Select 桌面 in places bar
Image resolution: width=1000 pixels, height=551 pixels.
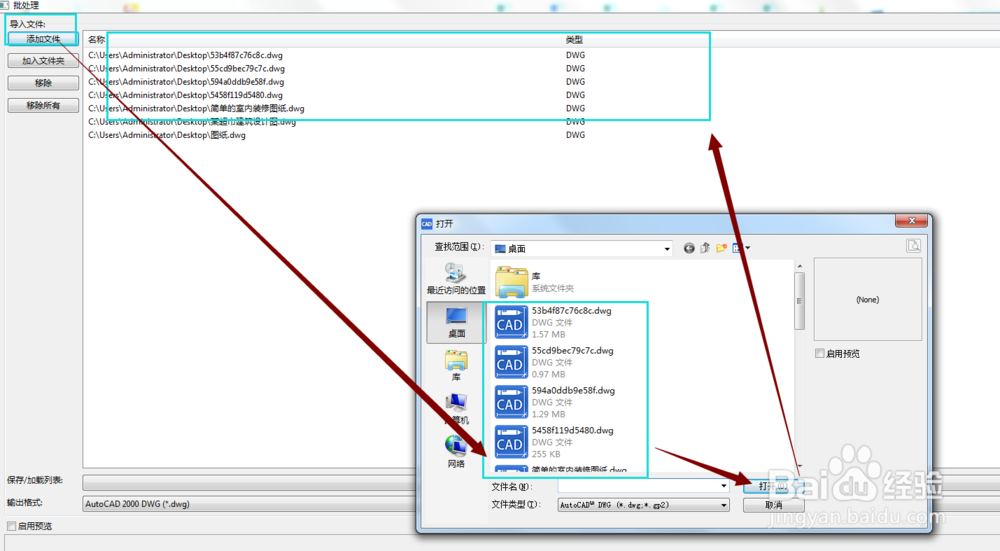[x=455, y=321]
